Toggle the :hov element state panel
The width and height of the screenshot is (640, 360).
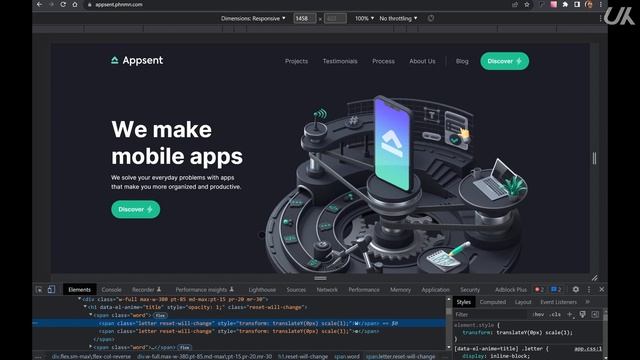click(539, 314)
